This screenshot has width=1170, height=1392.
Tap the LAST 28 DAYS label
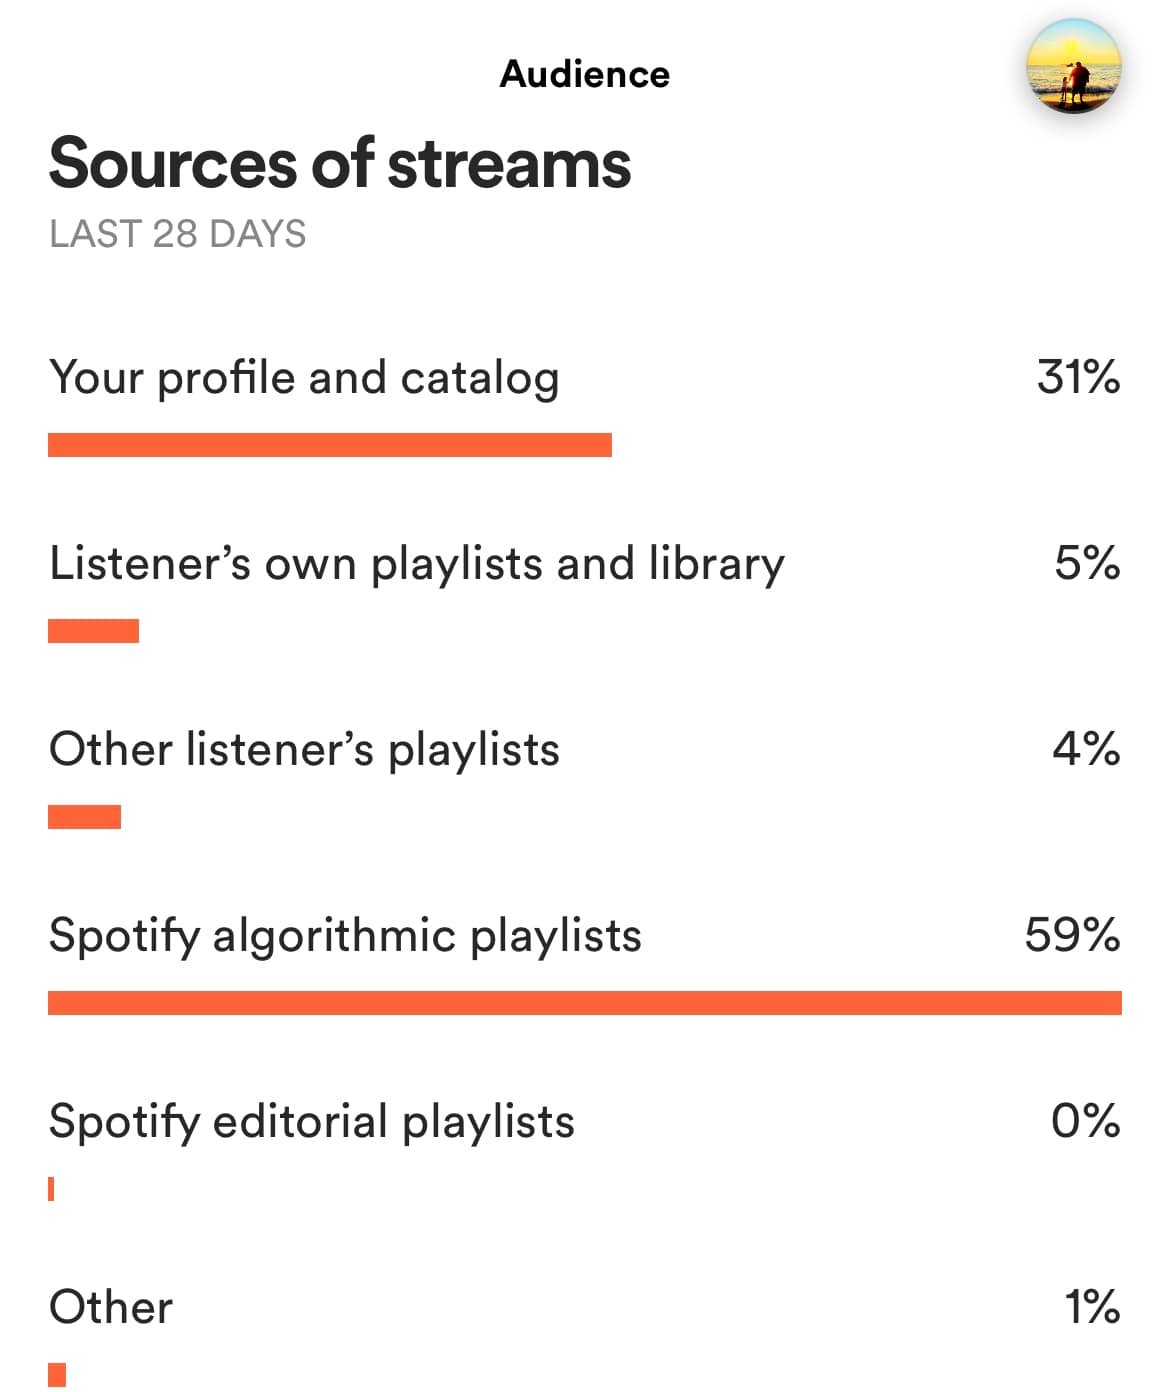(177, 234)
